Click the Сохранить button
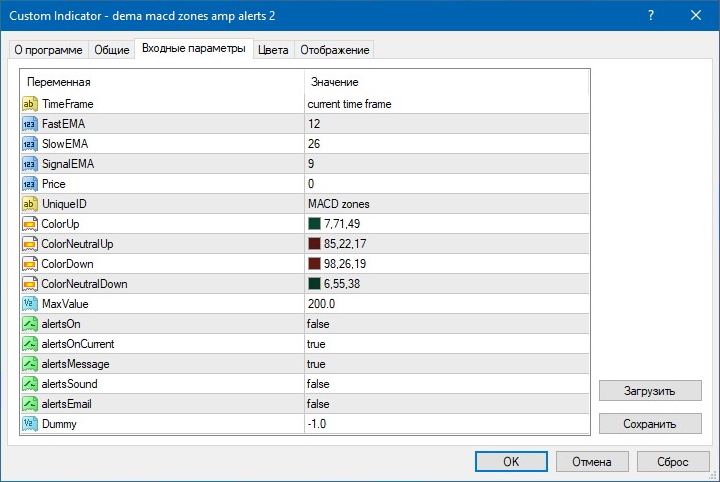This screenshot has height=482, width=720. [650, 423]
